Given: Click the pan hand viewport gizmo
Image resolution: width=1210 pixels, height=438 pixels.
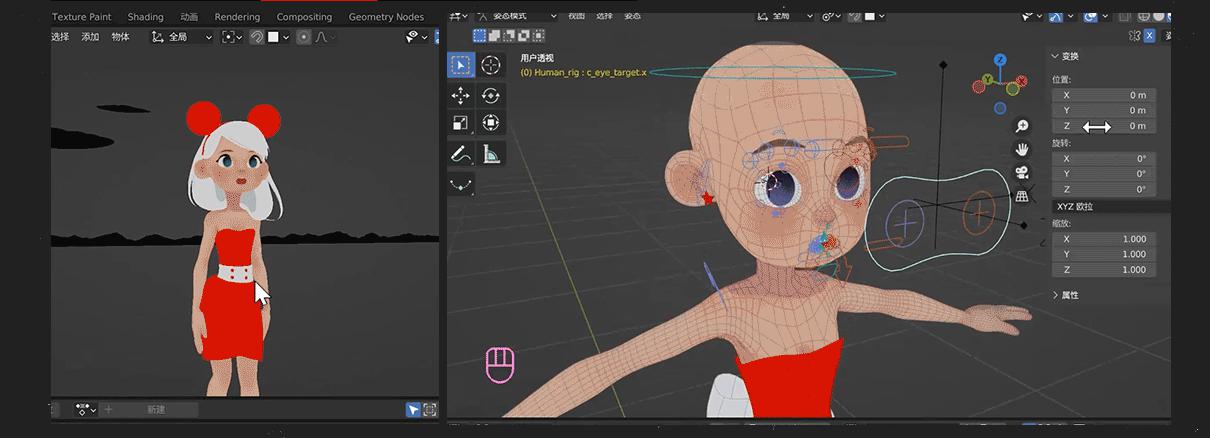Looking at the screenshot, I should point(1022,149).
